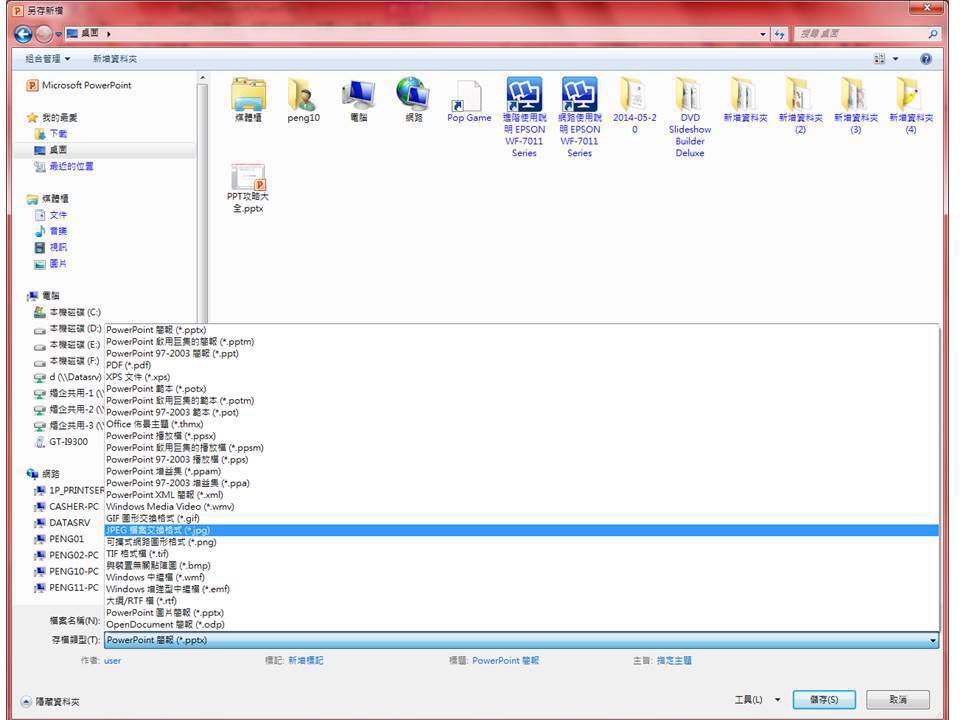Choose the JPEG (*.jpg) format option
Image resolution: width=960 pixels, height=720 pixels.
pos(522,530)
